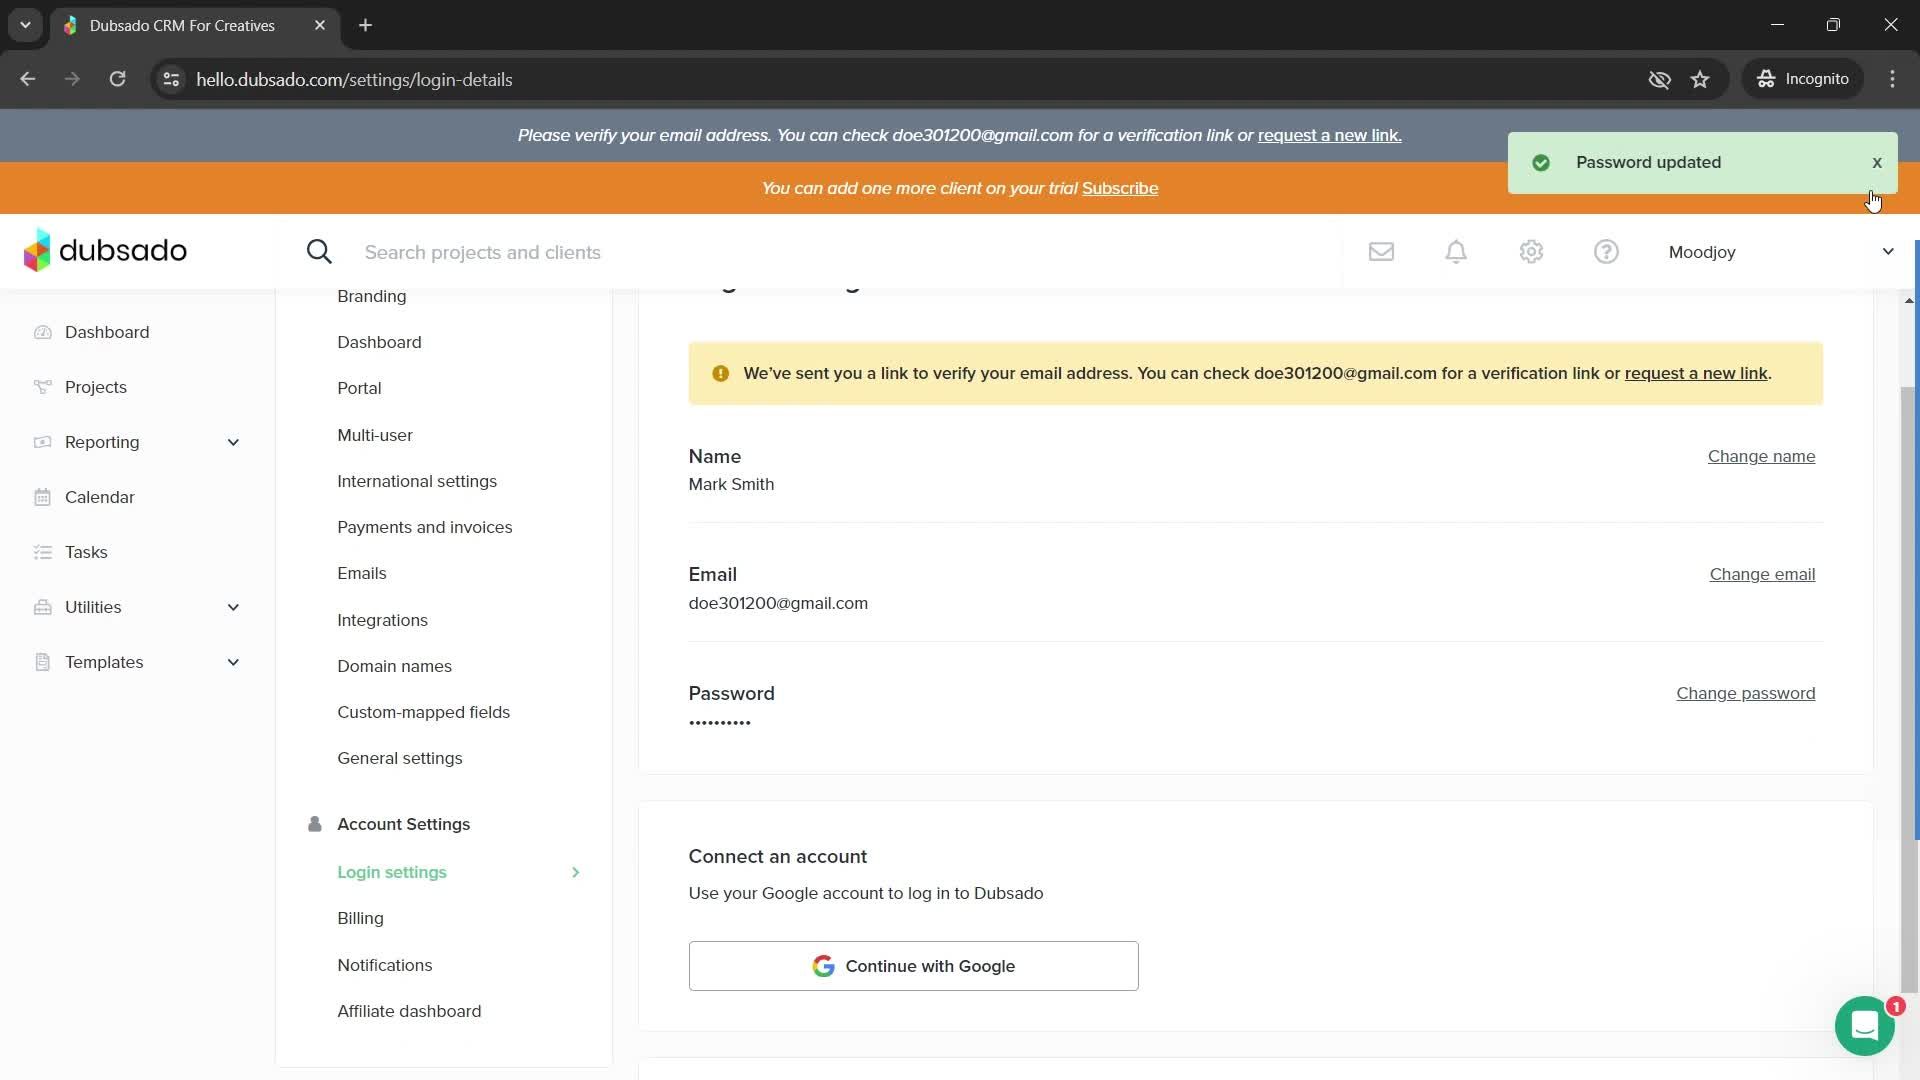Select Login settings item

tap(392, 872)
